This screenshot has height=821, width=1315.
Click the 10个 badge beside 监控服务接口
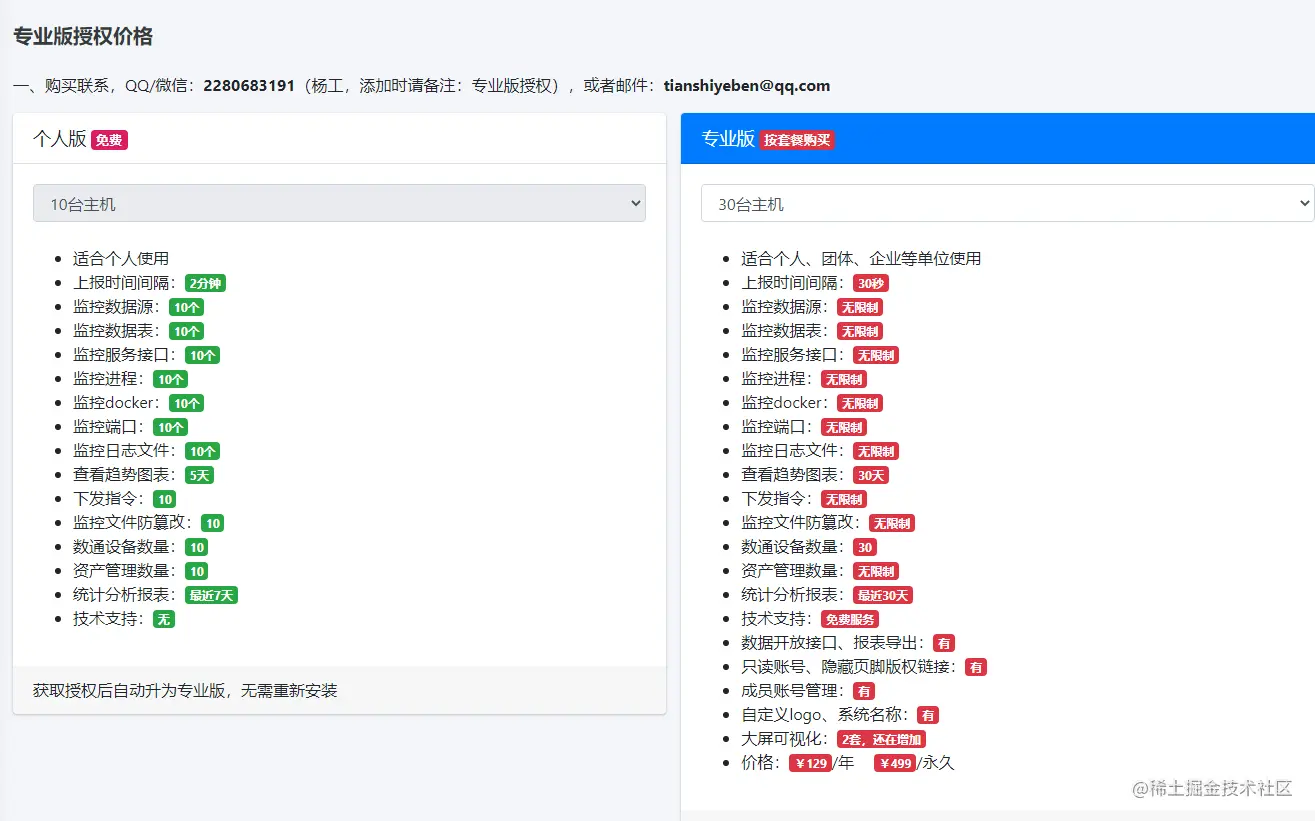202,355
